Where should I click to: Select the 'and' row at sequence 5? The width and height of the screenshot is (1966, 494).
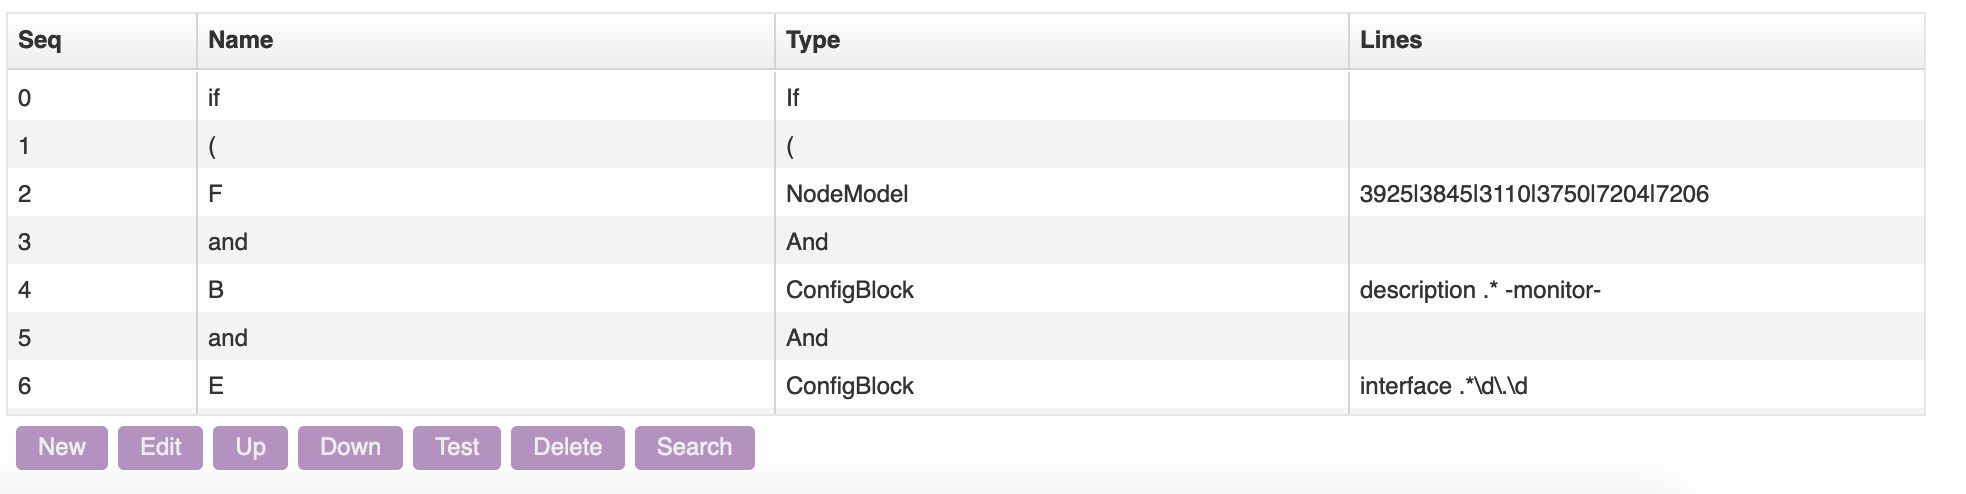(x=228, y=338)
